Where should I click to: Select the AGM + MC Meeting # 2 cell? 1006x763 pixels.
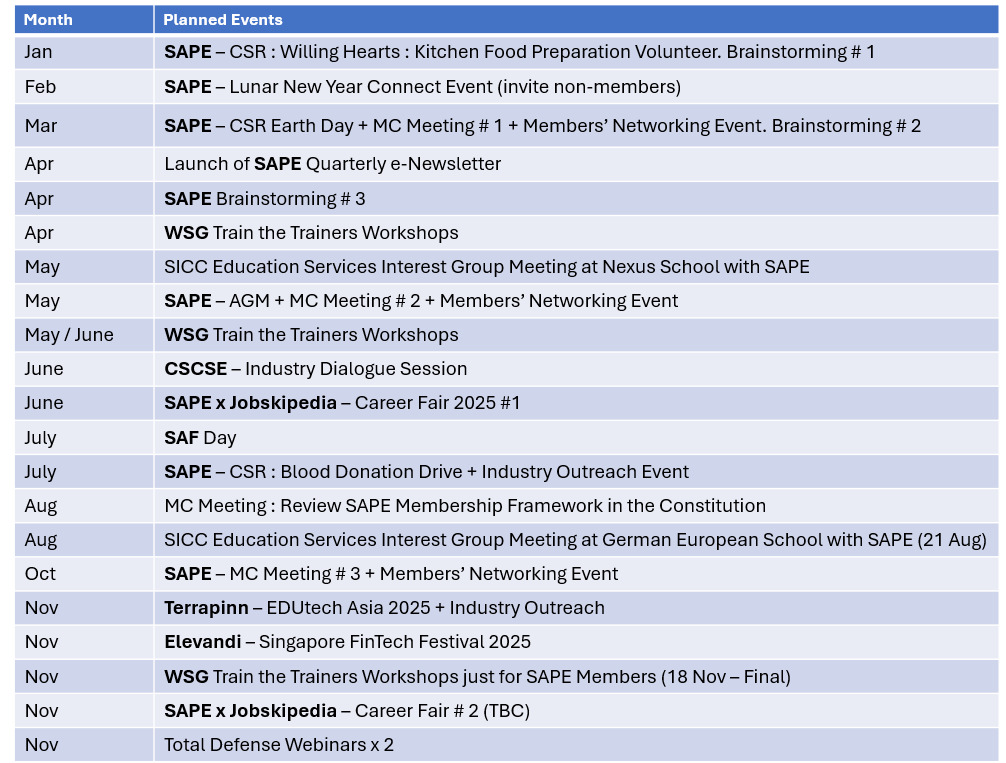[421, 301]
